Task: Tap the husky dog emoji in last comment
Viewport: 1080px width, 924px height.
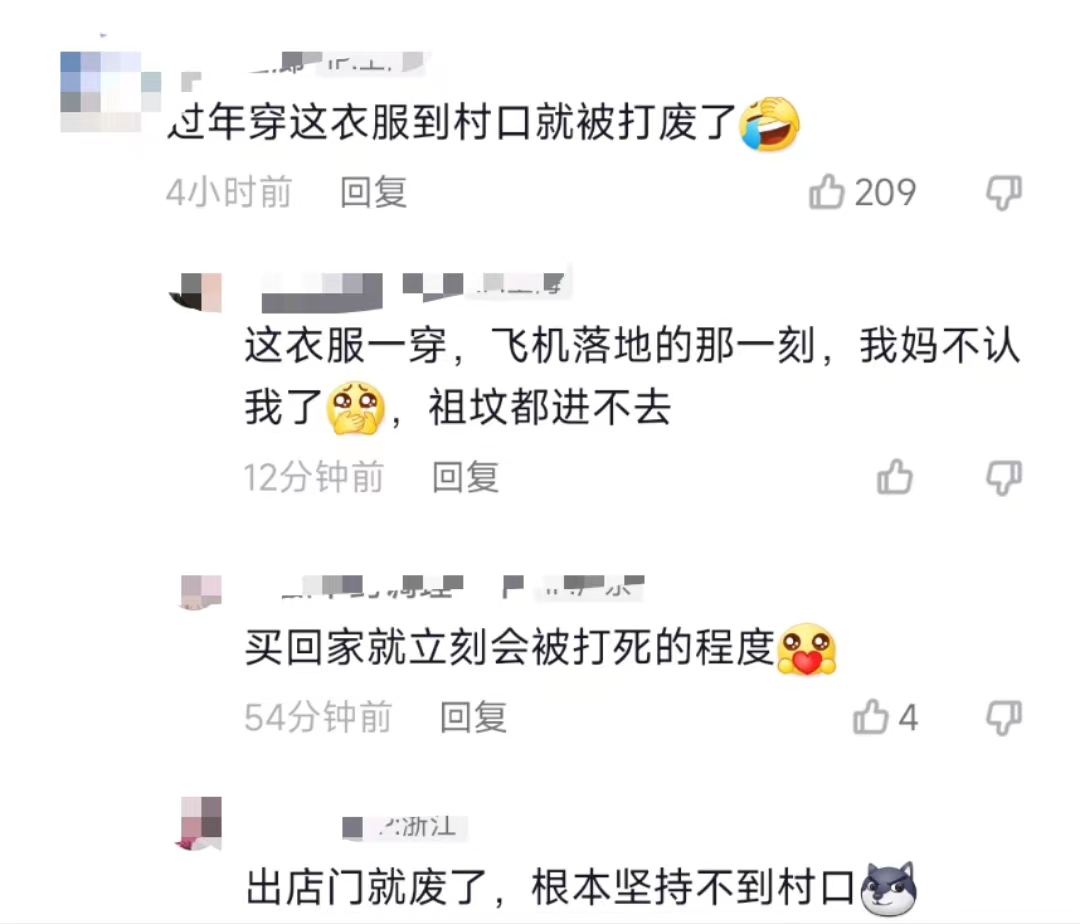Action: (889, 888)
